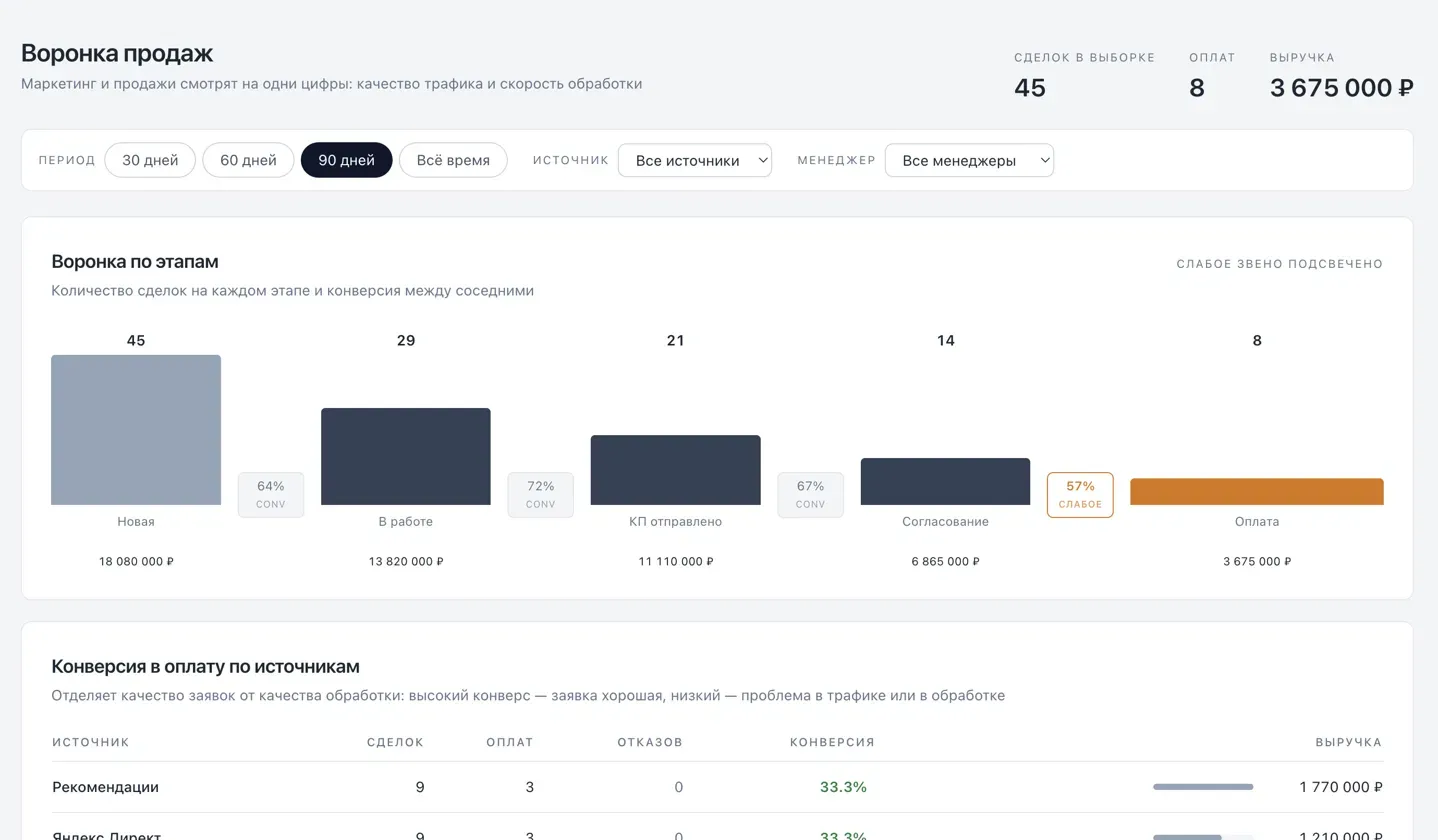
Task: Click the 6 865 000 ₽ amount
Action: 945,562
